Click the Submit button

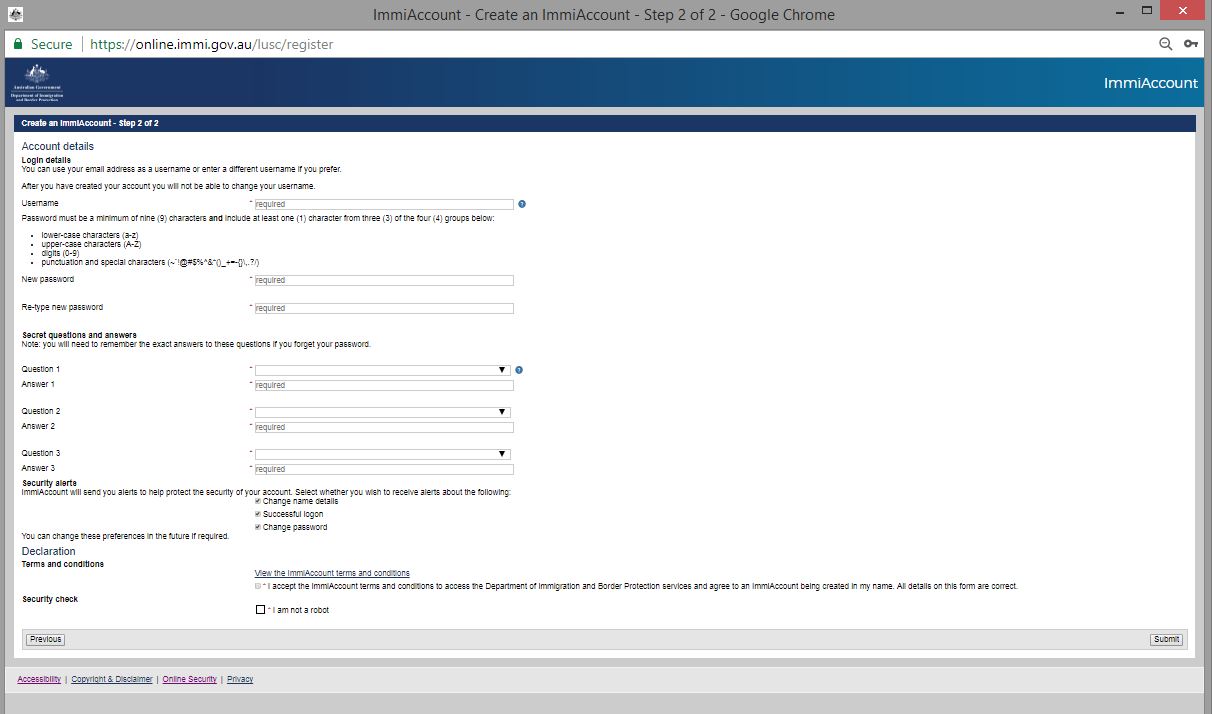coord(1165,639)
